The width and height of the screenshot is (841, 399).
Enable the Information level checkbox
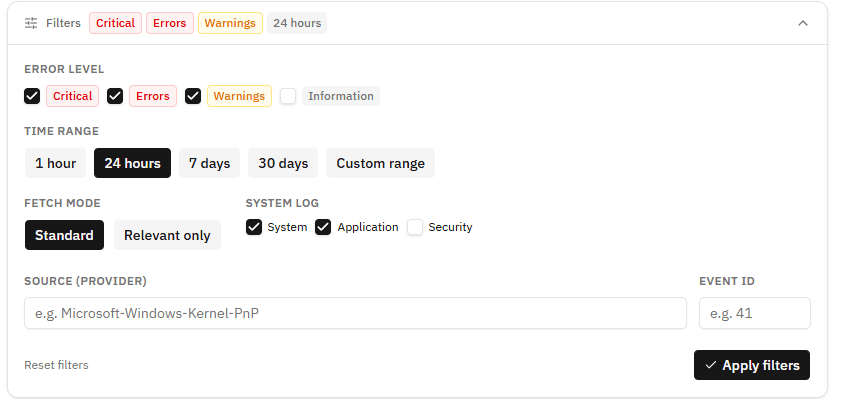tap(288, 96)
